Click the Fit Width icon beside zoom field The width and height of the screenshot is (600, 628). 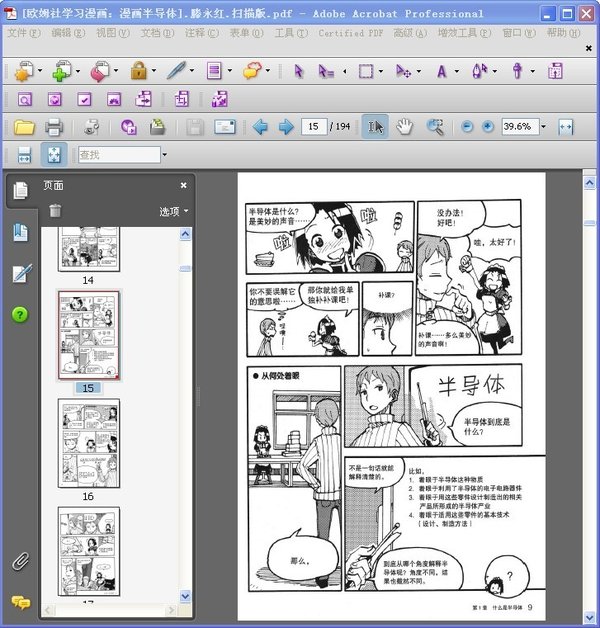(x=566, y=127)
